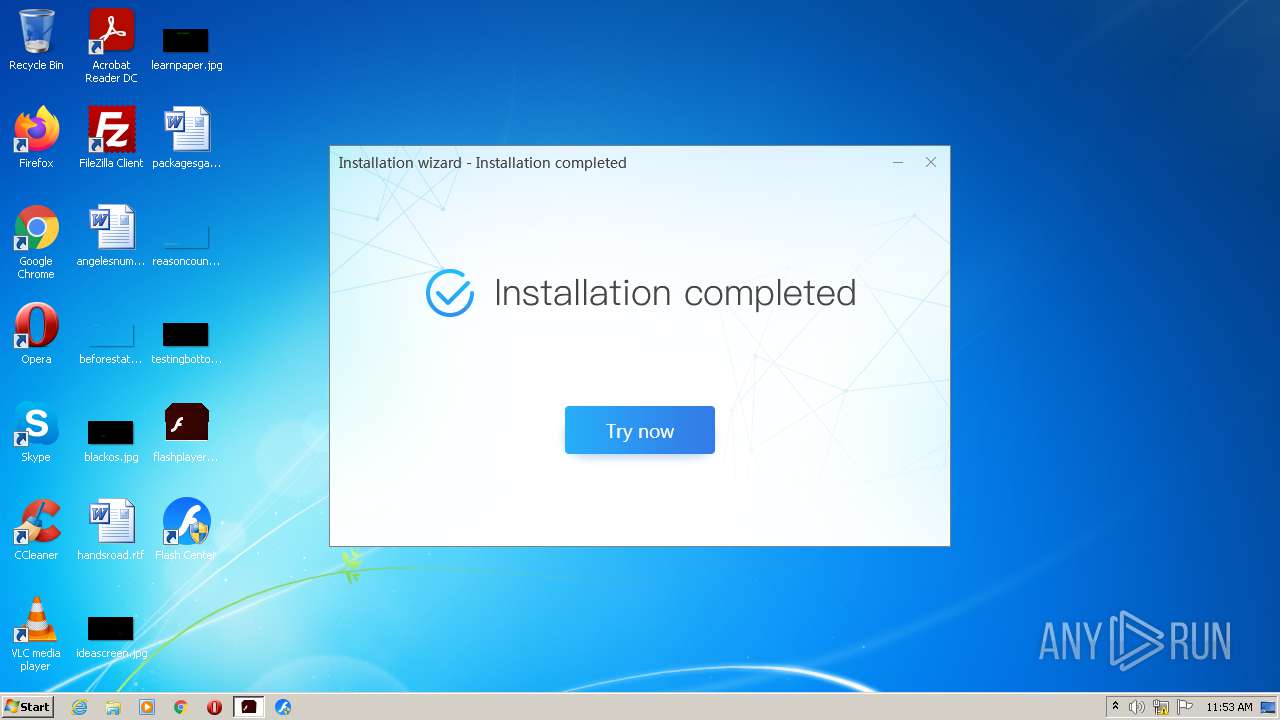This screenshot has height=720, width=1280.
Task: Close the Installation wizard window
Action: click(931, 162)
